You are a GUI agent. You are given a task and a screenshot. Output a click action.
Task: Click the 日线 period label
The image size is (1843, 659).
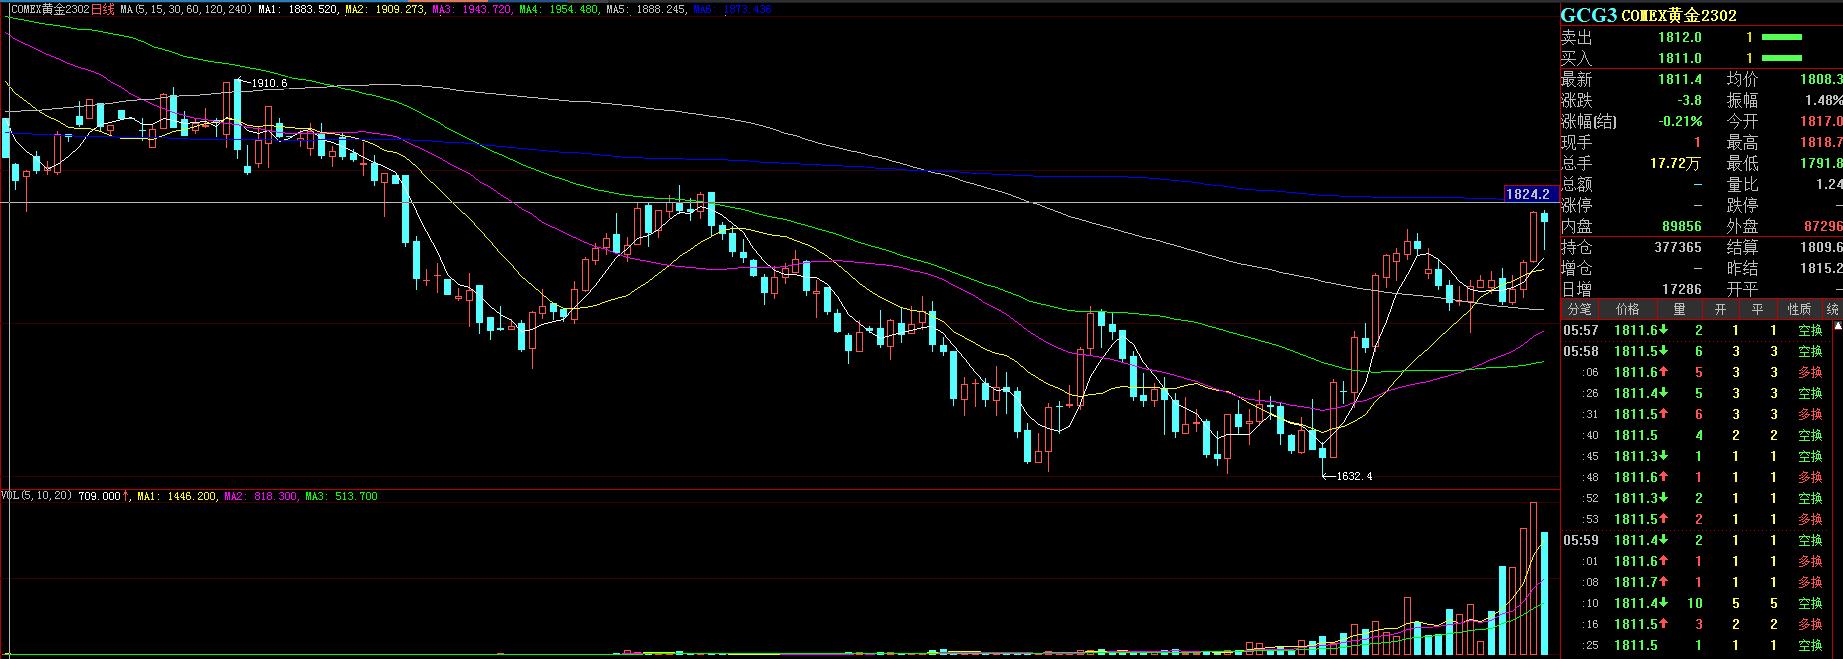(x=103, y=9)
